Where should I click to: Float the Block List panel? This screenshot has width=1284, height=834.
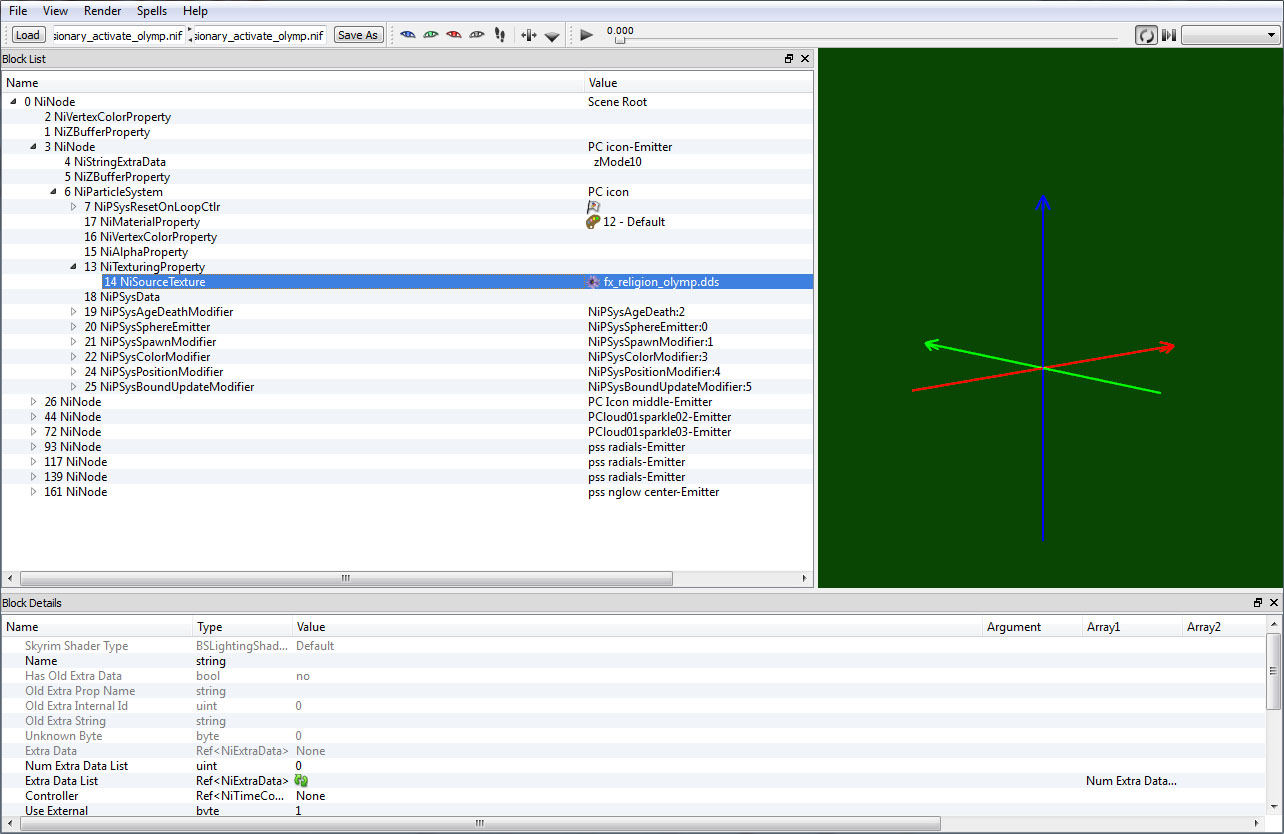point(789,59)
